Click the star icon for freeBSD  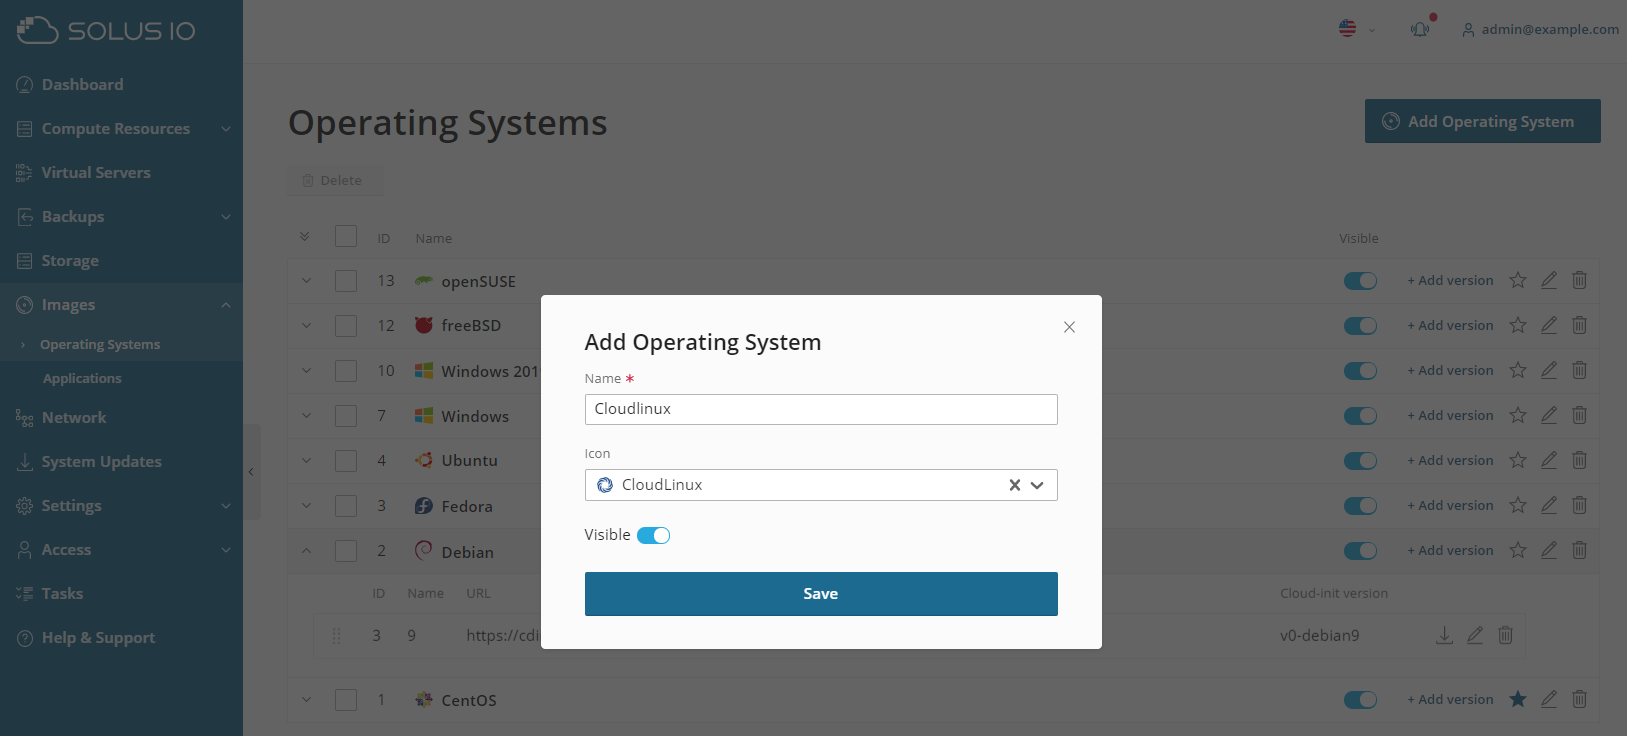pos(1518,325)
